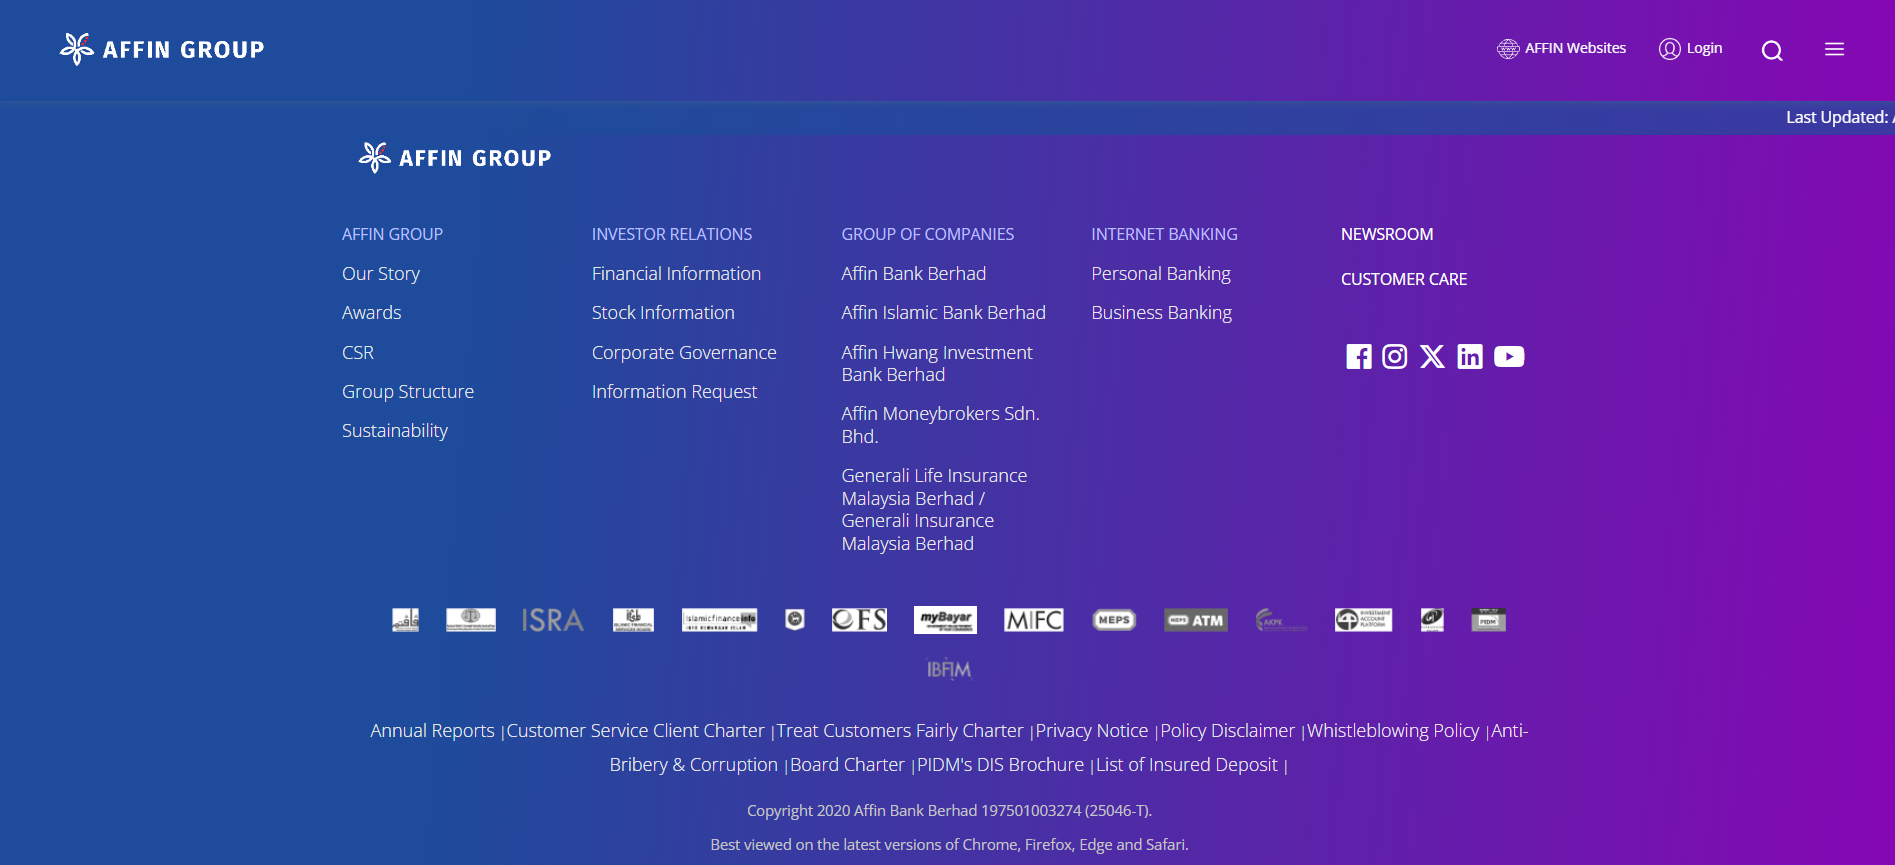
Task: Open List of Insured Deposit
Action: 1187,765
